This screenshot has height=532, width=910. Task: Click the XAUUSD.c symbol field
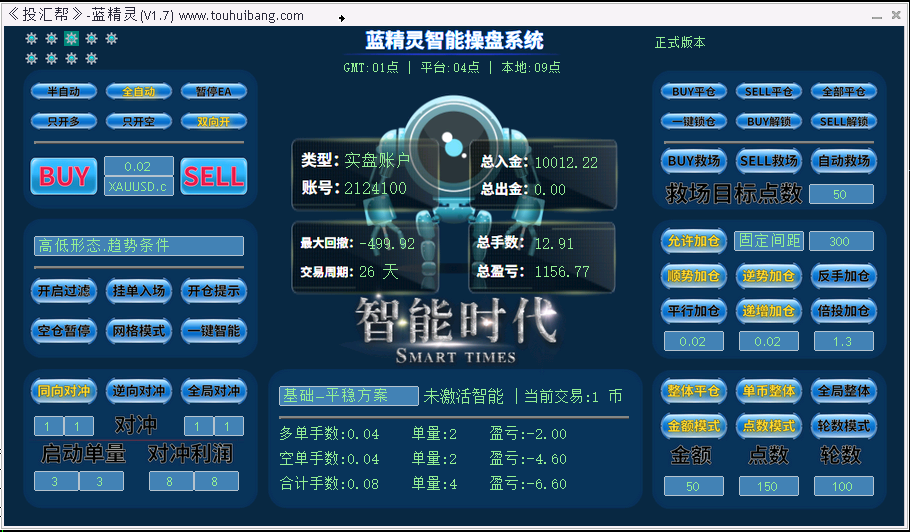pyautogui.click(x=139, y=187)
